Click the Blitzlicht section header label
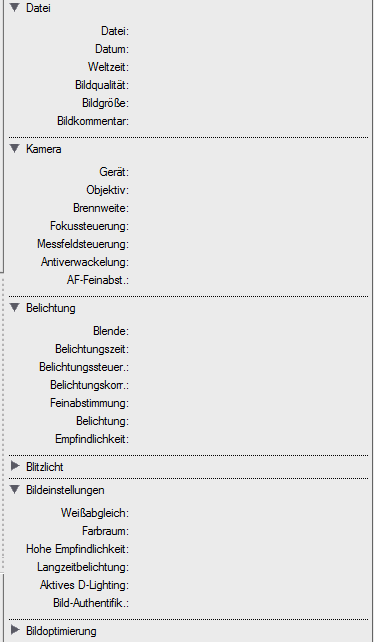 [45, 467]
